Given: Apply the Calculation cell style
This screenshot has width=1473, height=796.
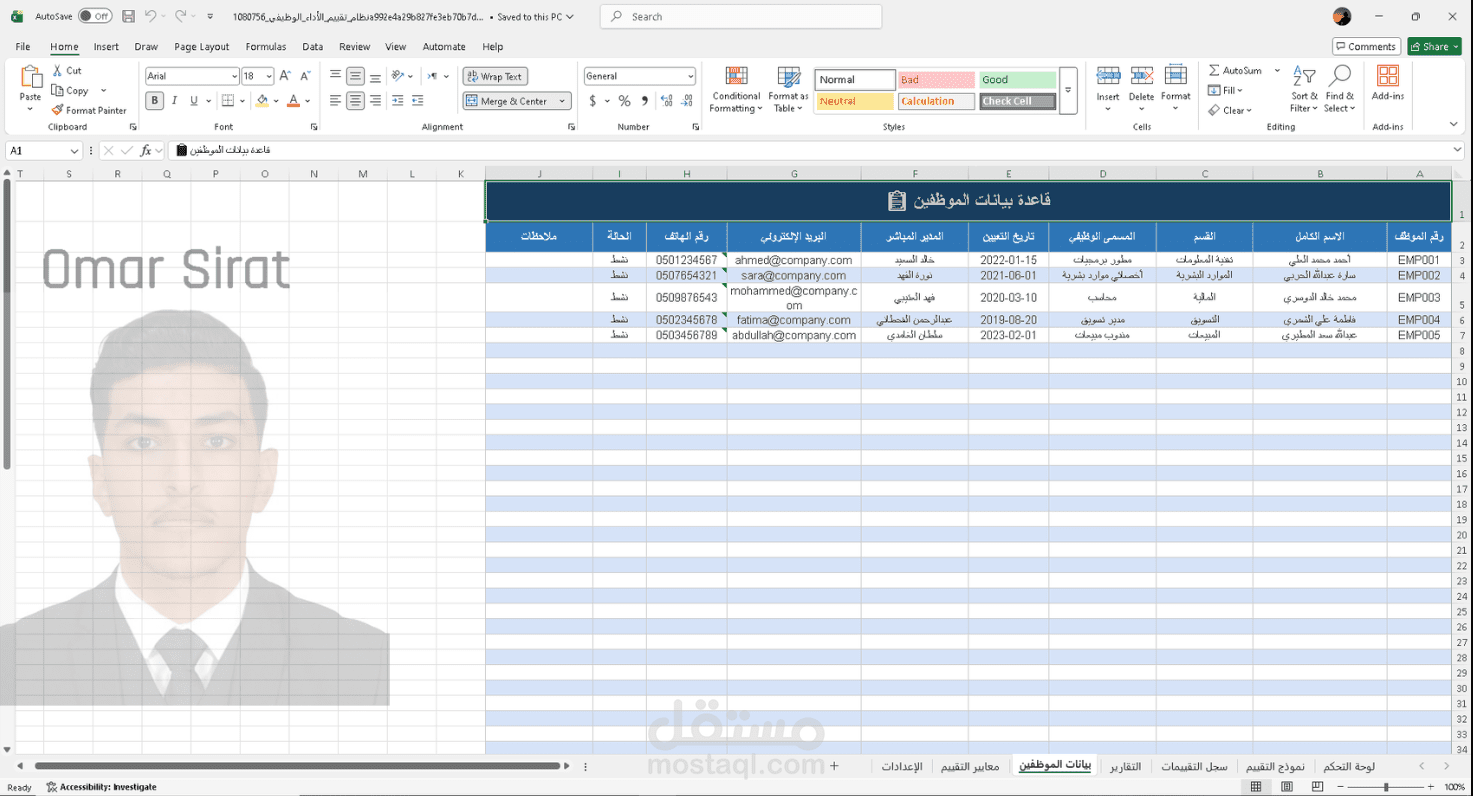Looking at the screenshot, I should 936,101.
